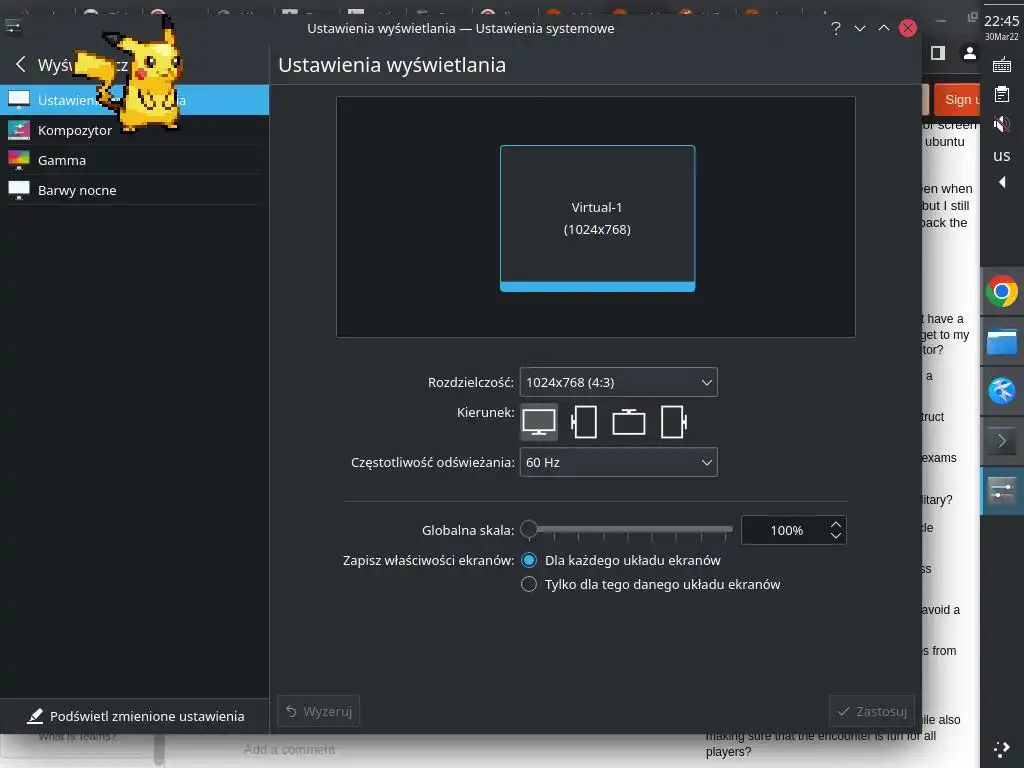Open the clock showing 22:45 in panel
The height and width of the screenshot is (768, 1024).
click(x=1002, y=27)
